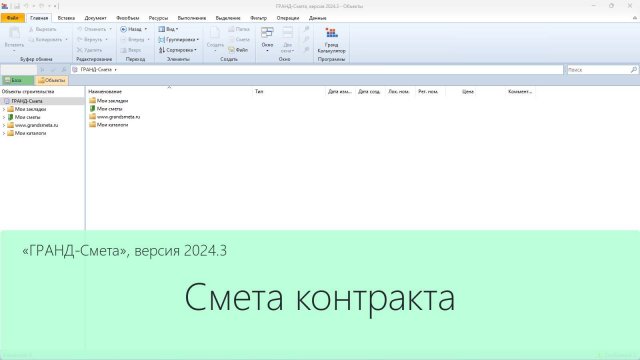This screenshot has height=360, width=640.
Task: Click the Мои каталоги folder icon in list
Action: point(92,124)
